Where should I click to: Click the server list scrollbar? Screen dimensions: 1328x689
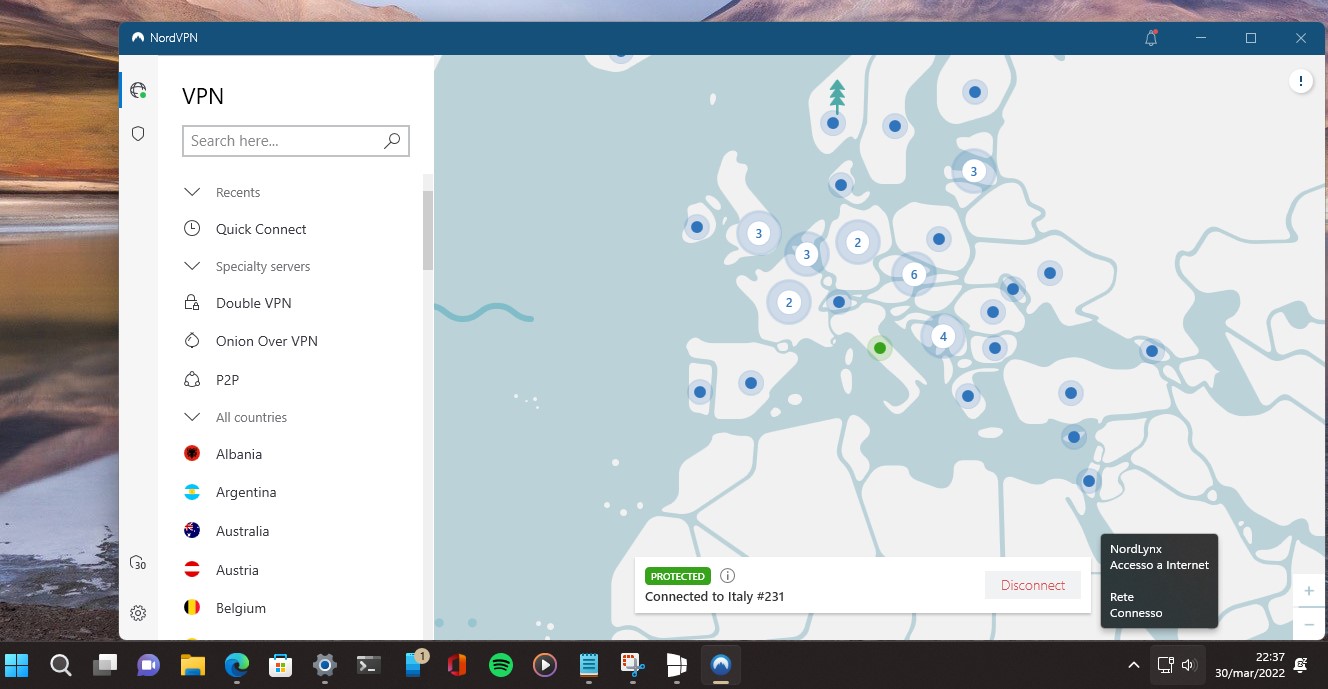coord(428,230)
